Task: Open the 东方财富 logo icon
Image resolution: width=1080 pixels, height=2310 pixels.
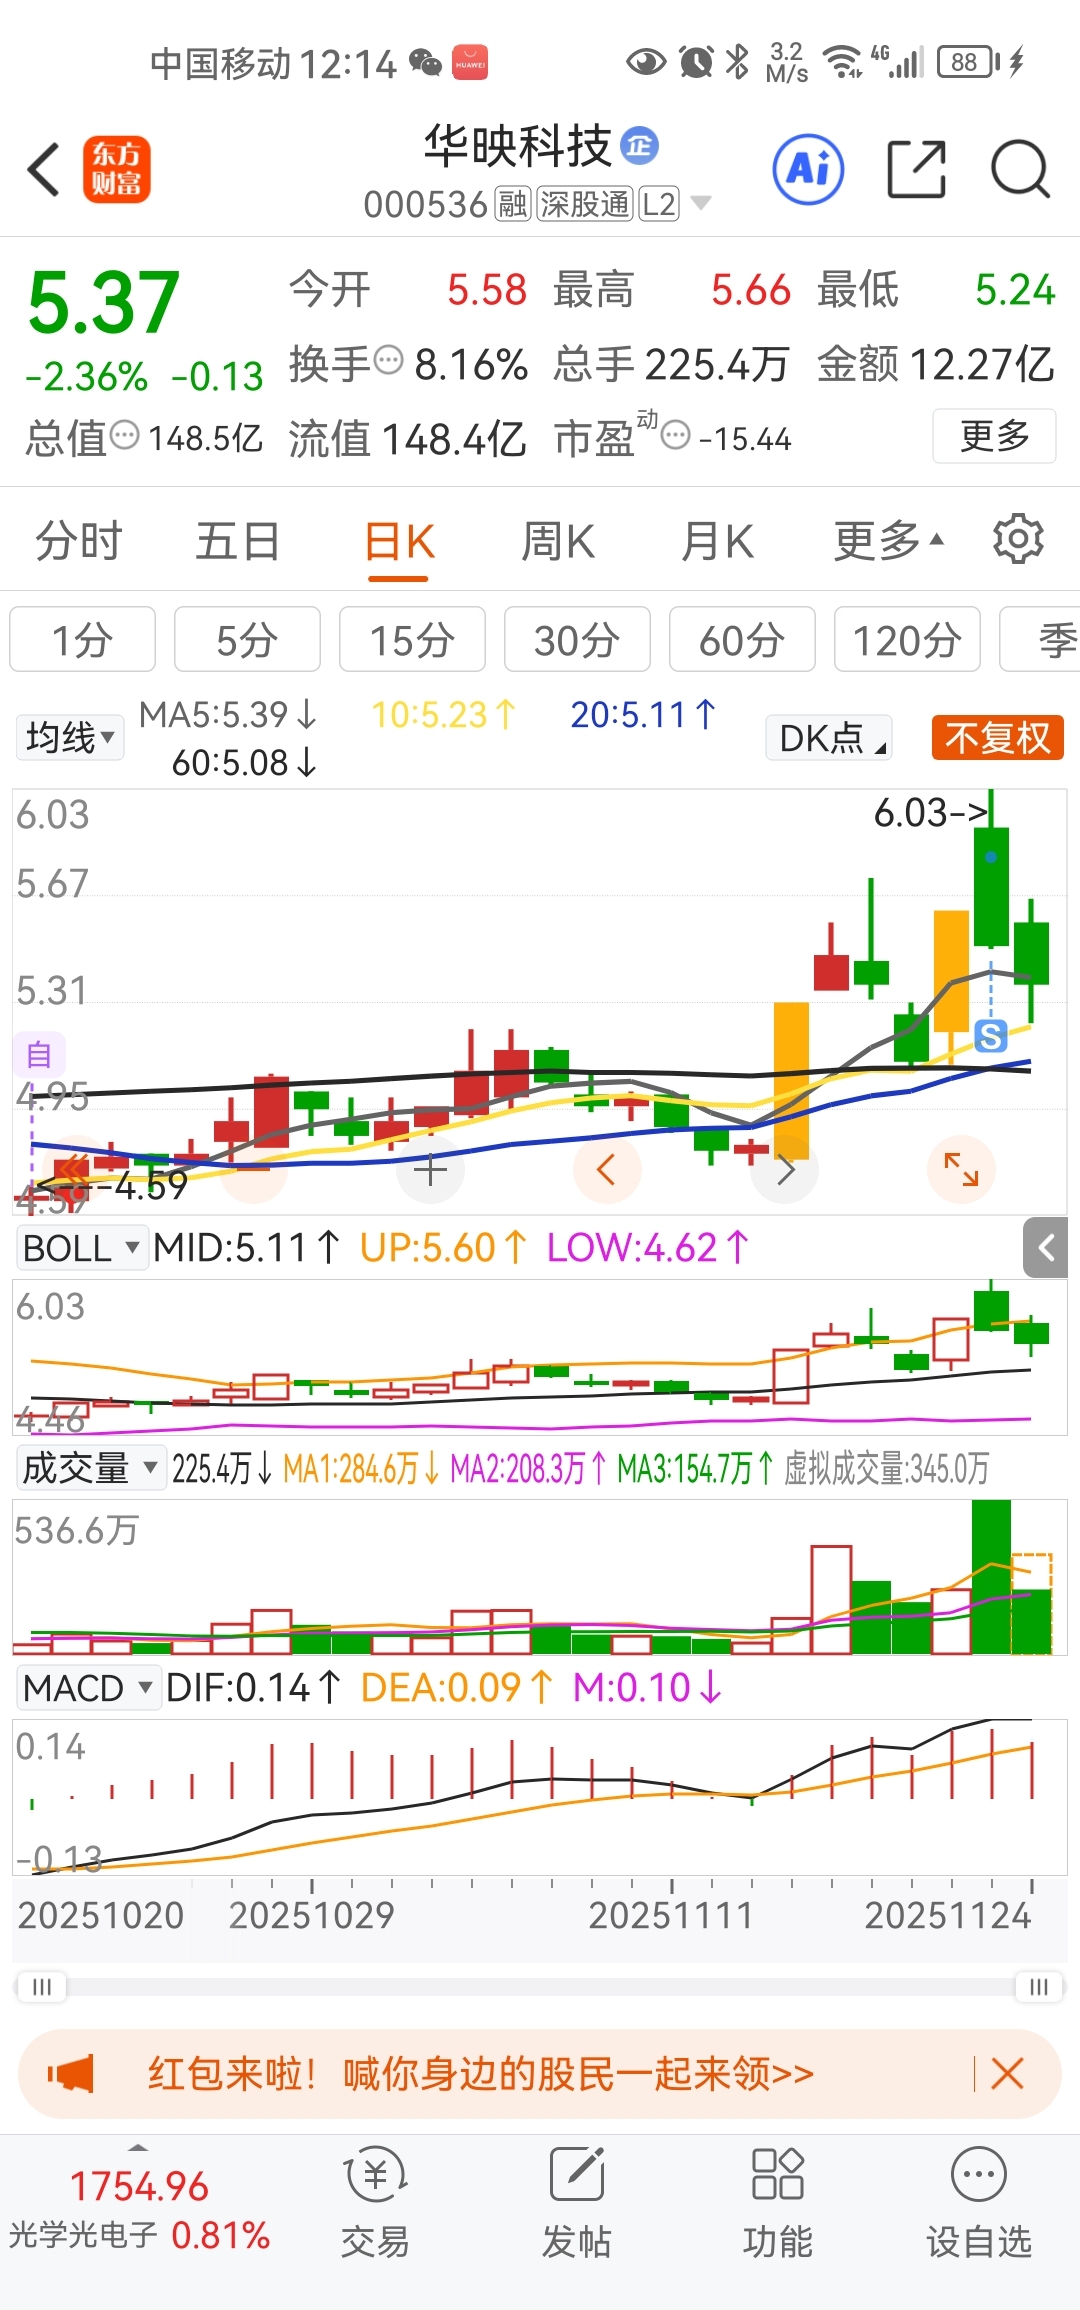Action: coord(116,169)
